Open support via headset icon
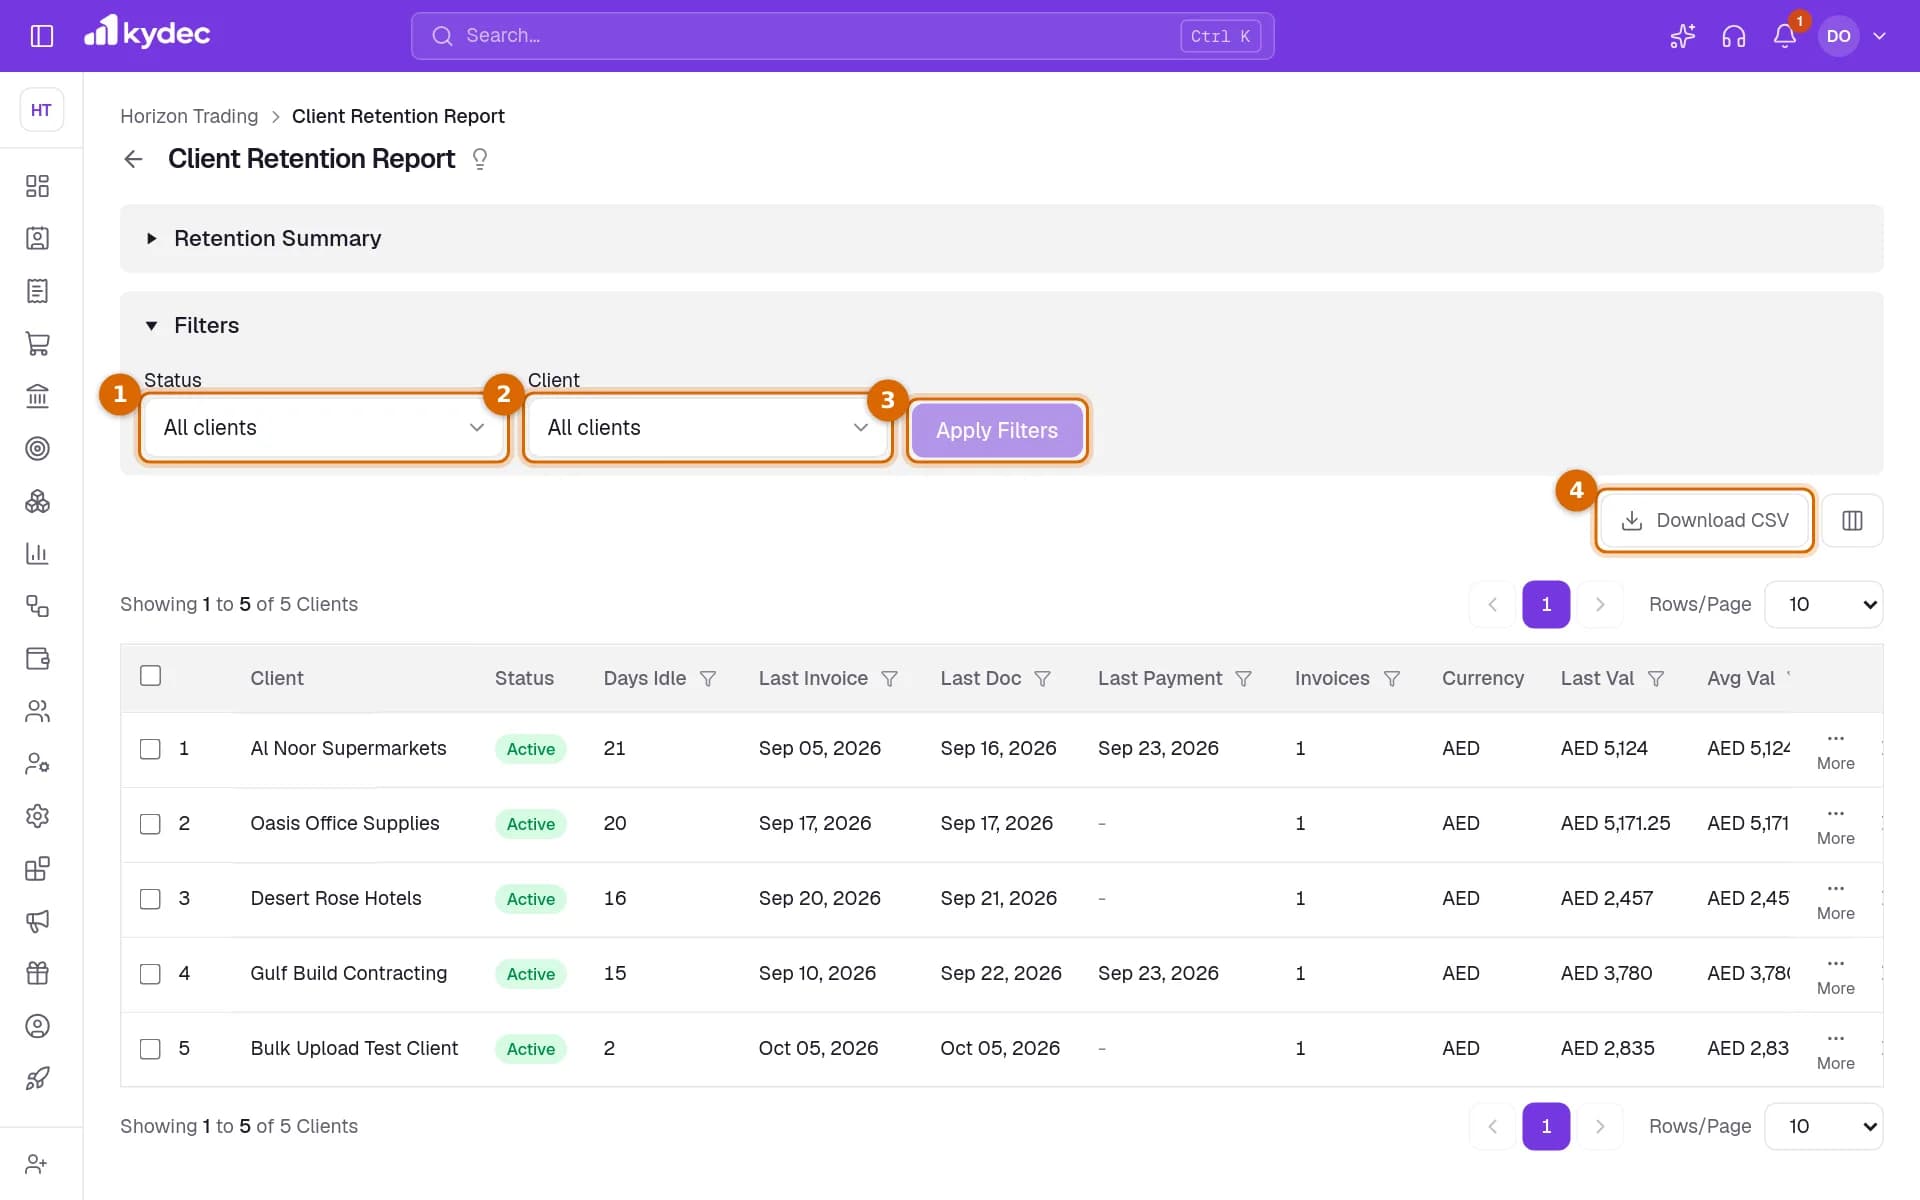Image resolution: width=1920 pixels, height=1200 pixels. click(x=1734, y=36)
